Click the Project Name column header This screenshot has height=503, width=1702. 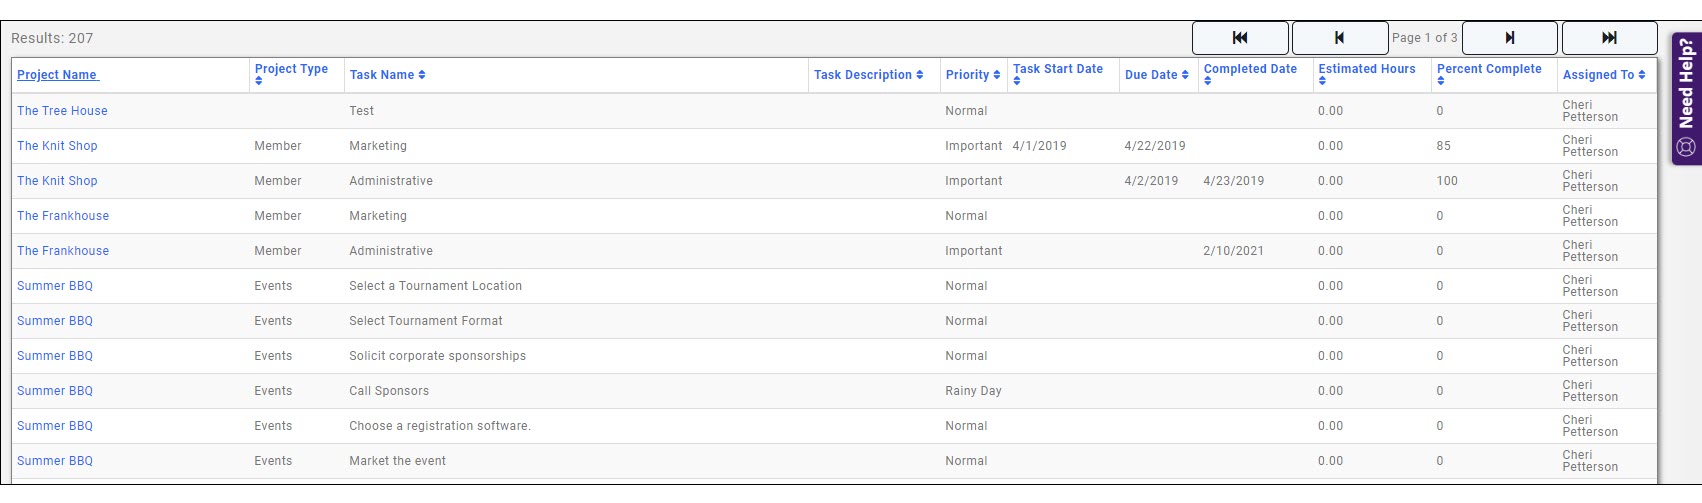point(57,75)
